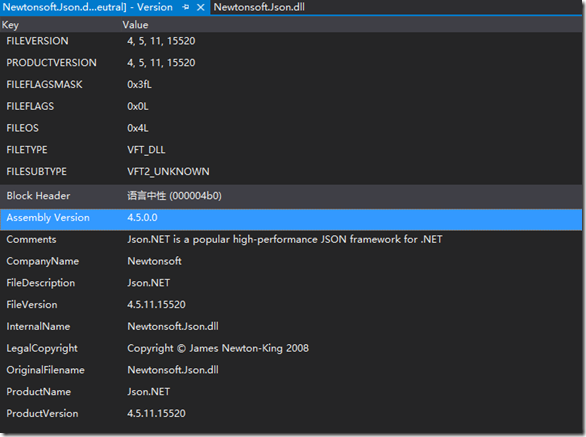Screen dimensions: 586x437
Task: Click the PRODUCTVERSION value 4, 5, 11, 15520
Action: 161,63
